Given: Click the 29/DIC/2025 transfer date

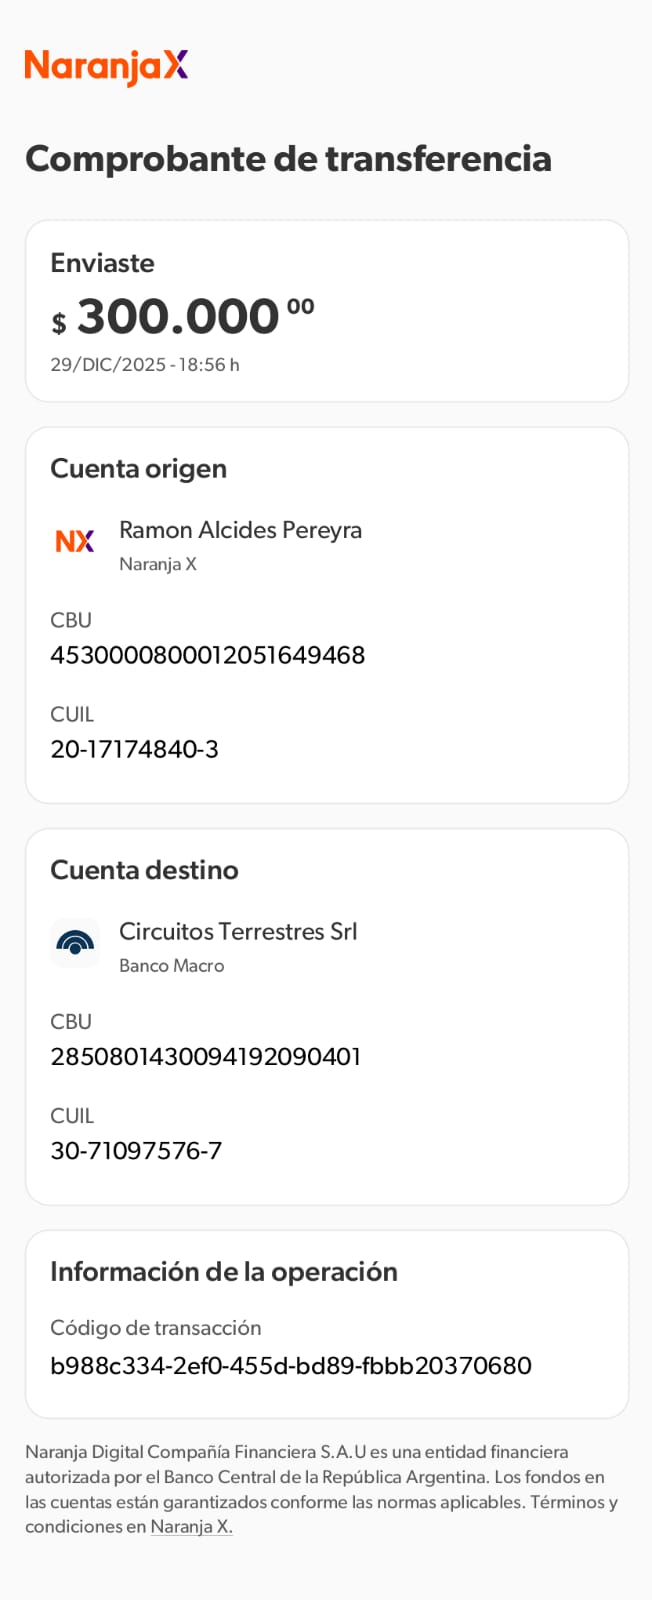Looking at the screenshot, I should [145, 365].
